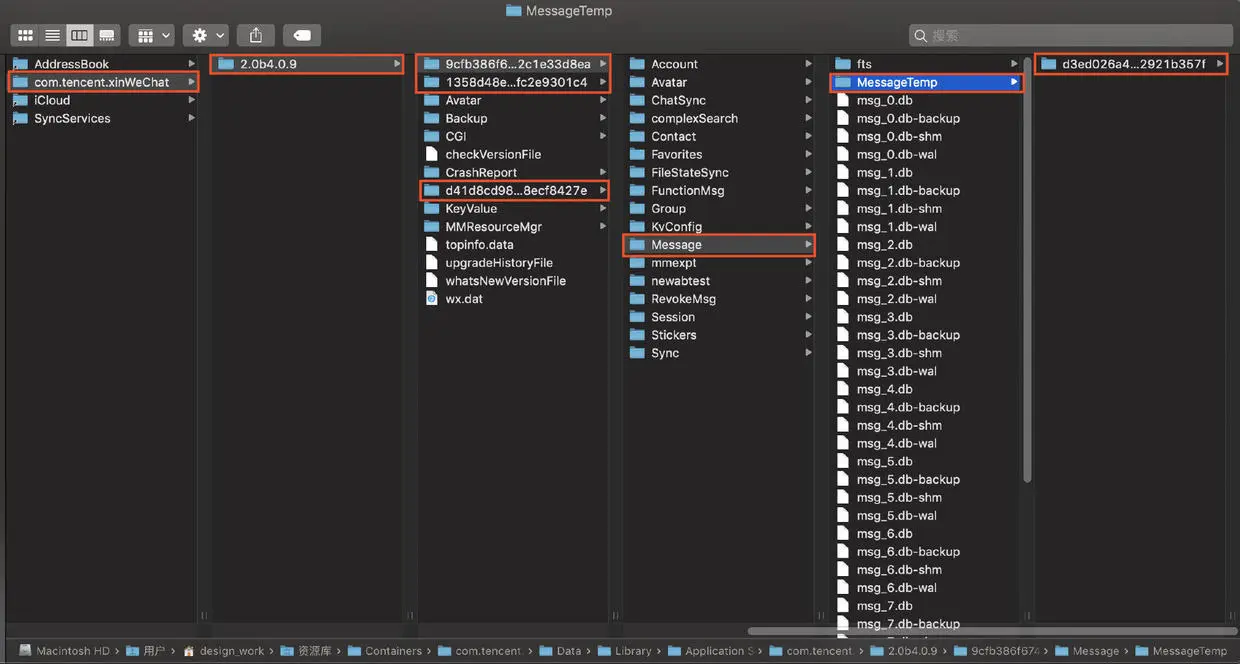Screen dimensions: 1240x664
Task: Open the RevokeMsg folder icon
Action: coord(637,298)
